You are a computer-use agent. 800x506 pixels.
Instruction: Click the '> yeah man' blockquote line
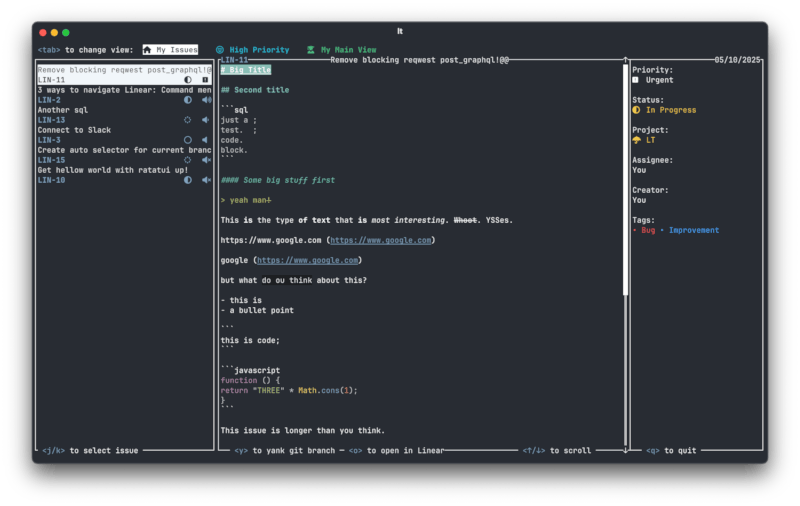click(x=246, y=200)
